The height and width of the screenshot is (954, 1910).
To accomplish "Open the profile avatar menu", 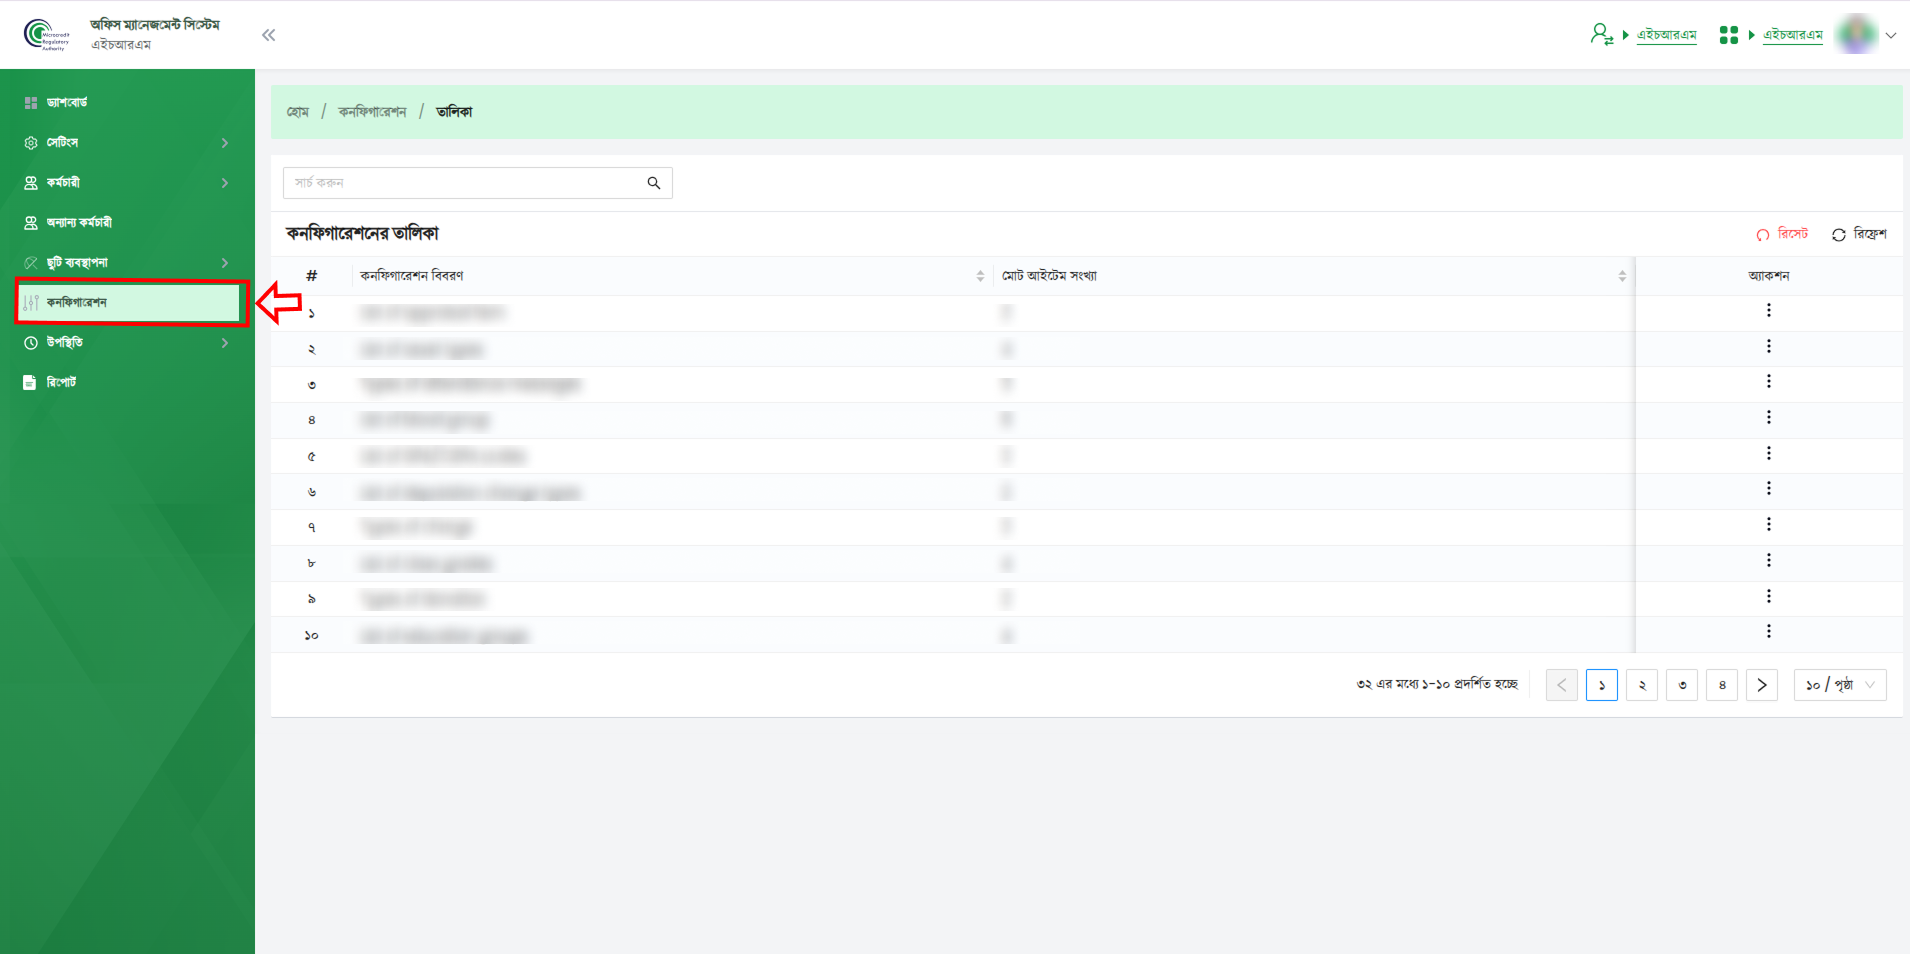I will click(1857, 34).
